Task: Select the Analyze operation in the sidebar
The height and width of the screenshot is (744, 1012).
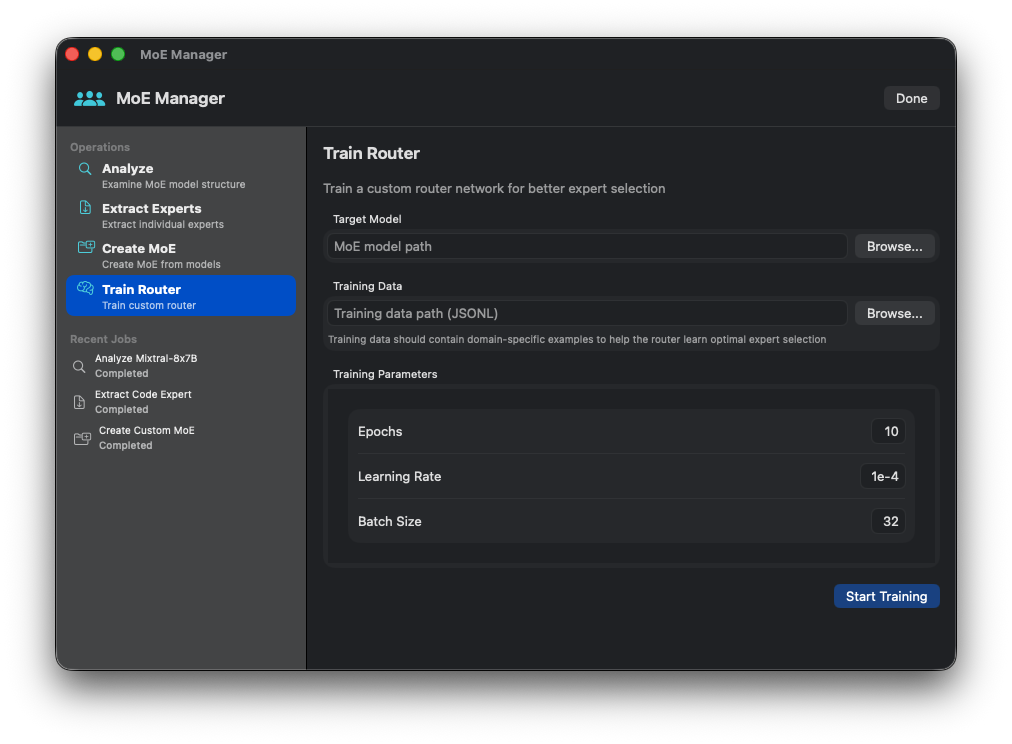Action: point(150,175)
